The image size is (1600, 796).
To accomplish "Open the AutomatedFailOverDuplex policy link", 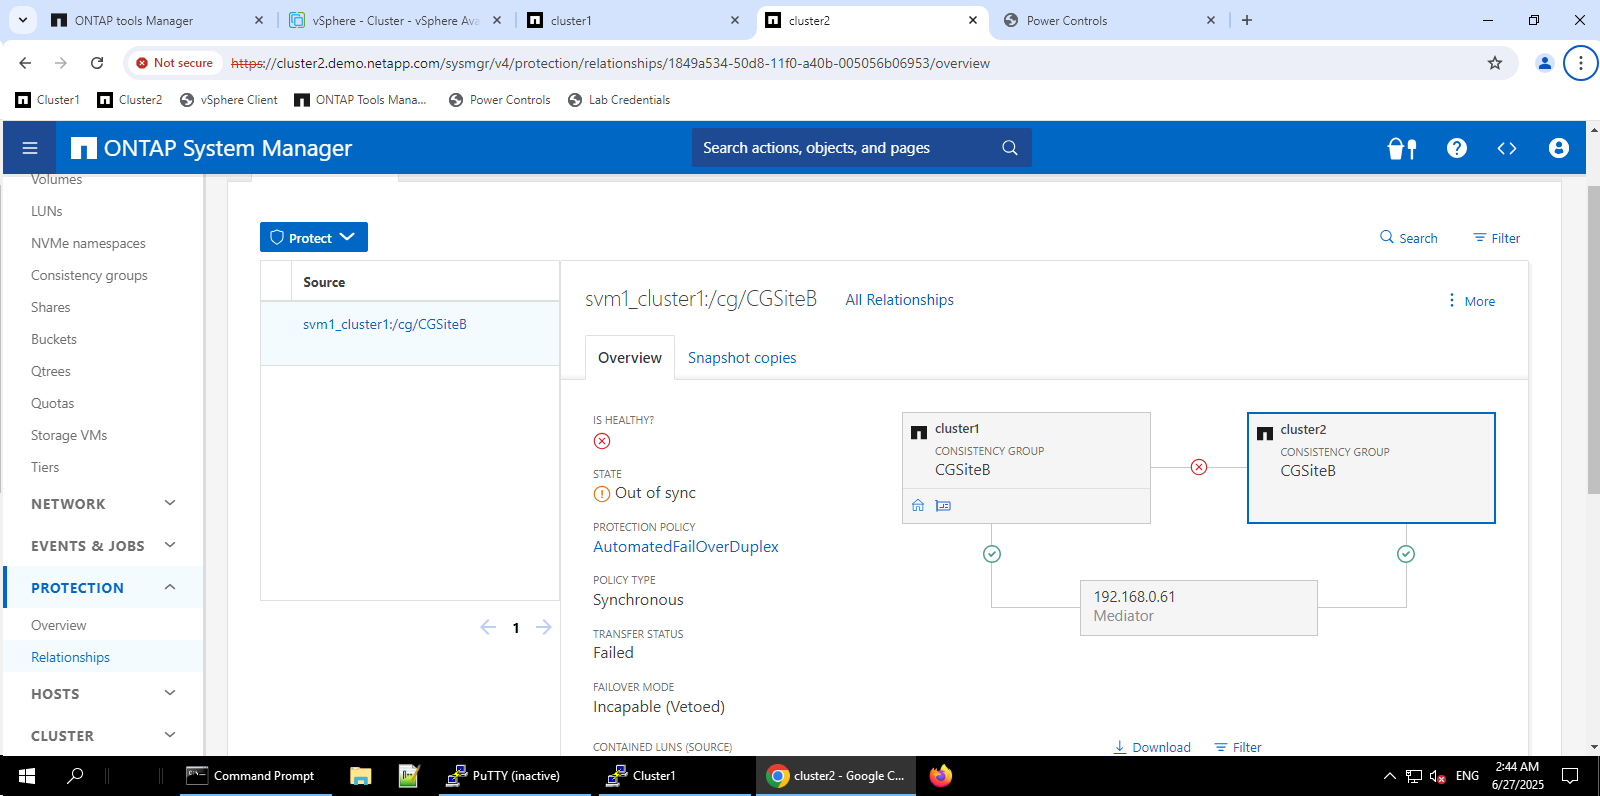I will pos(685,547).
